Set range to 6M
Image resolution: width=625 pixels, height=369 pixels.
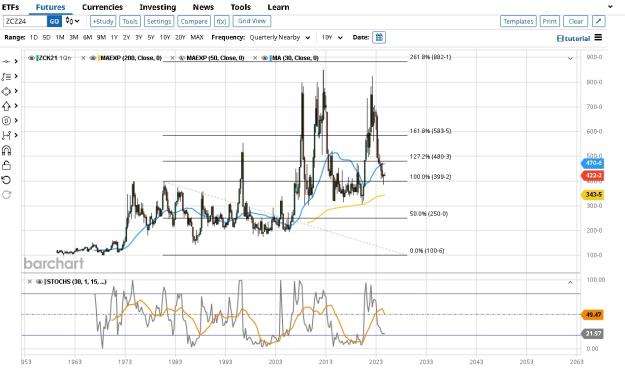(x=87, y=37)
